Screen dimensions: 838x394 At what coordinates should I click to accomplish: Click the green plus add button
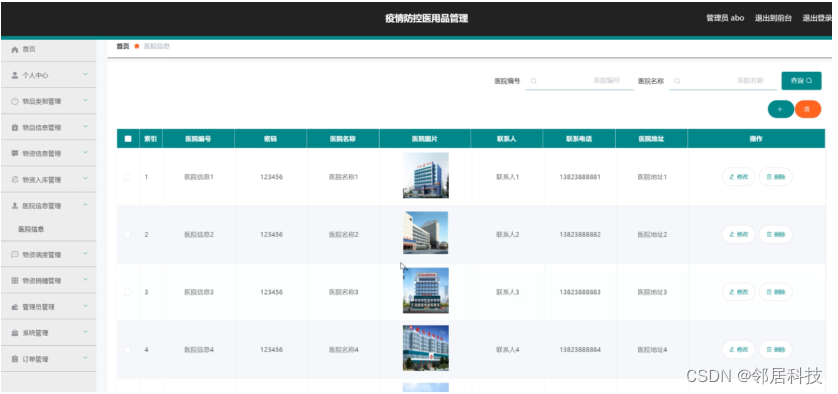[780, 109]
